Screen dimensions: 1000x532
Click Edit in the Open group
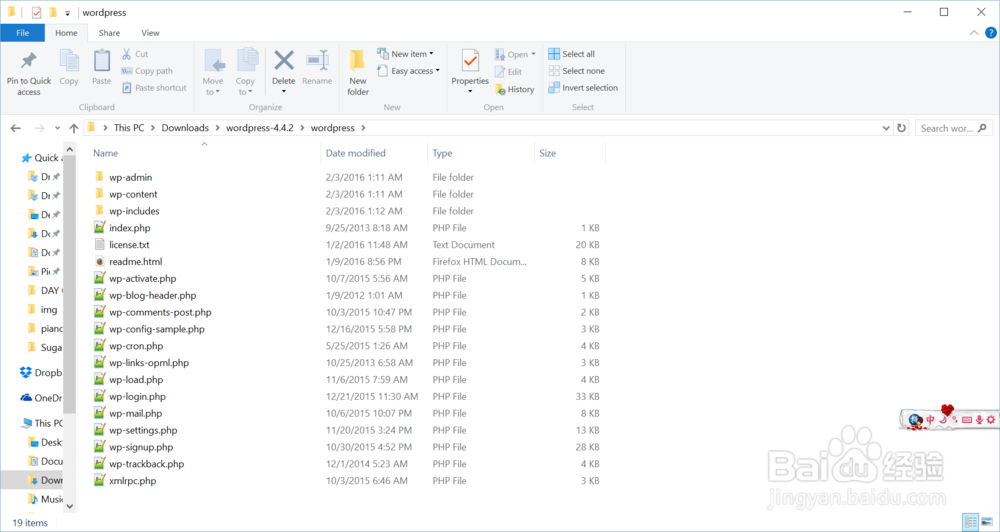pos(508,71)
